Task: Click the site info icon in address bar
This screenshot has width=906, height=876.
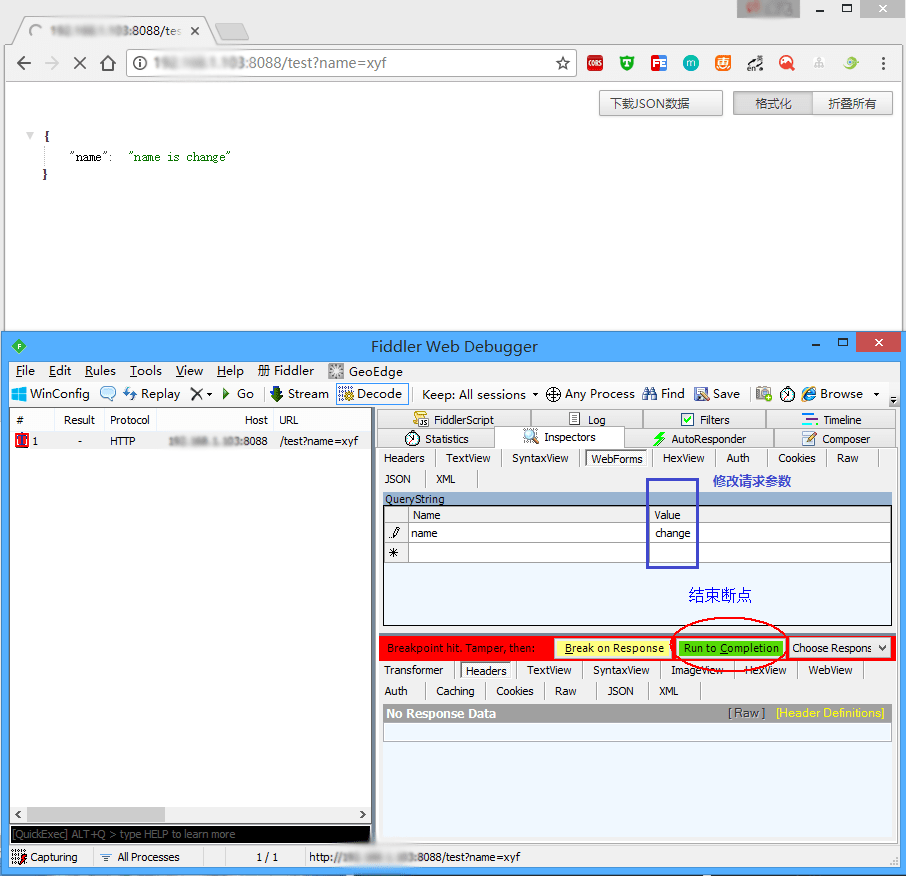Action: pyautogui.click(x=140, y=63)
